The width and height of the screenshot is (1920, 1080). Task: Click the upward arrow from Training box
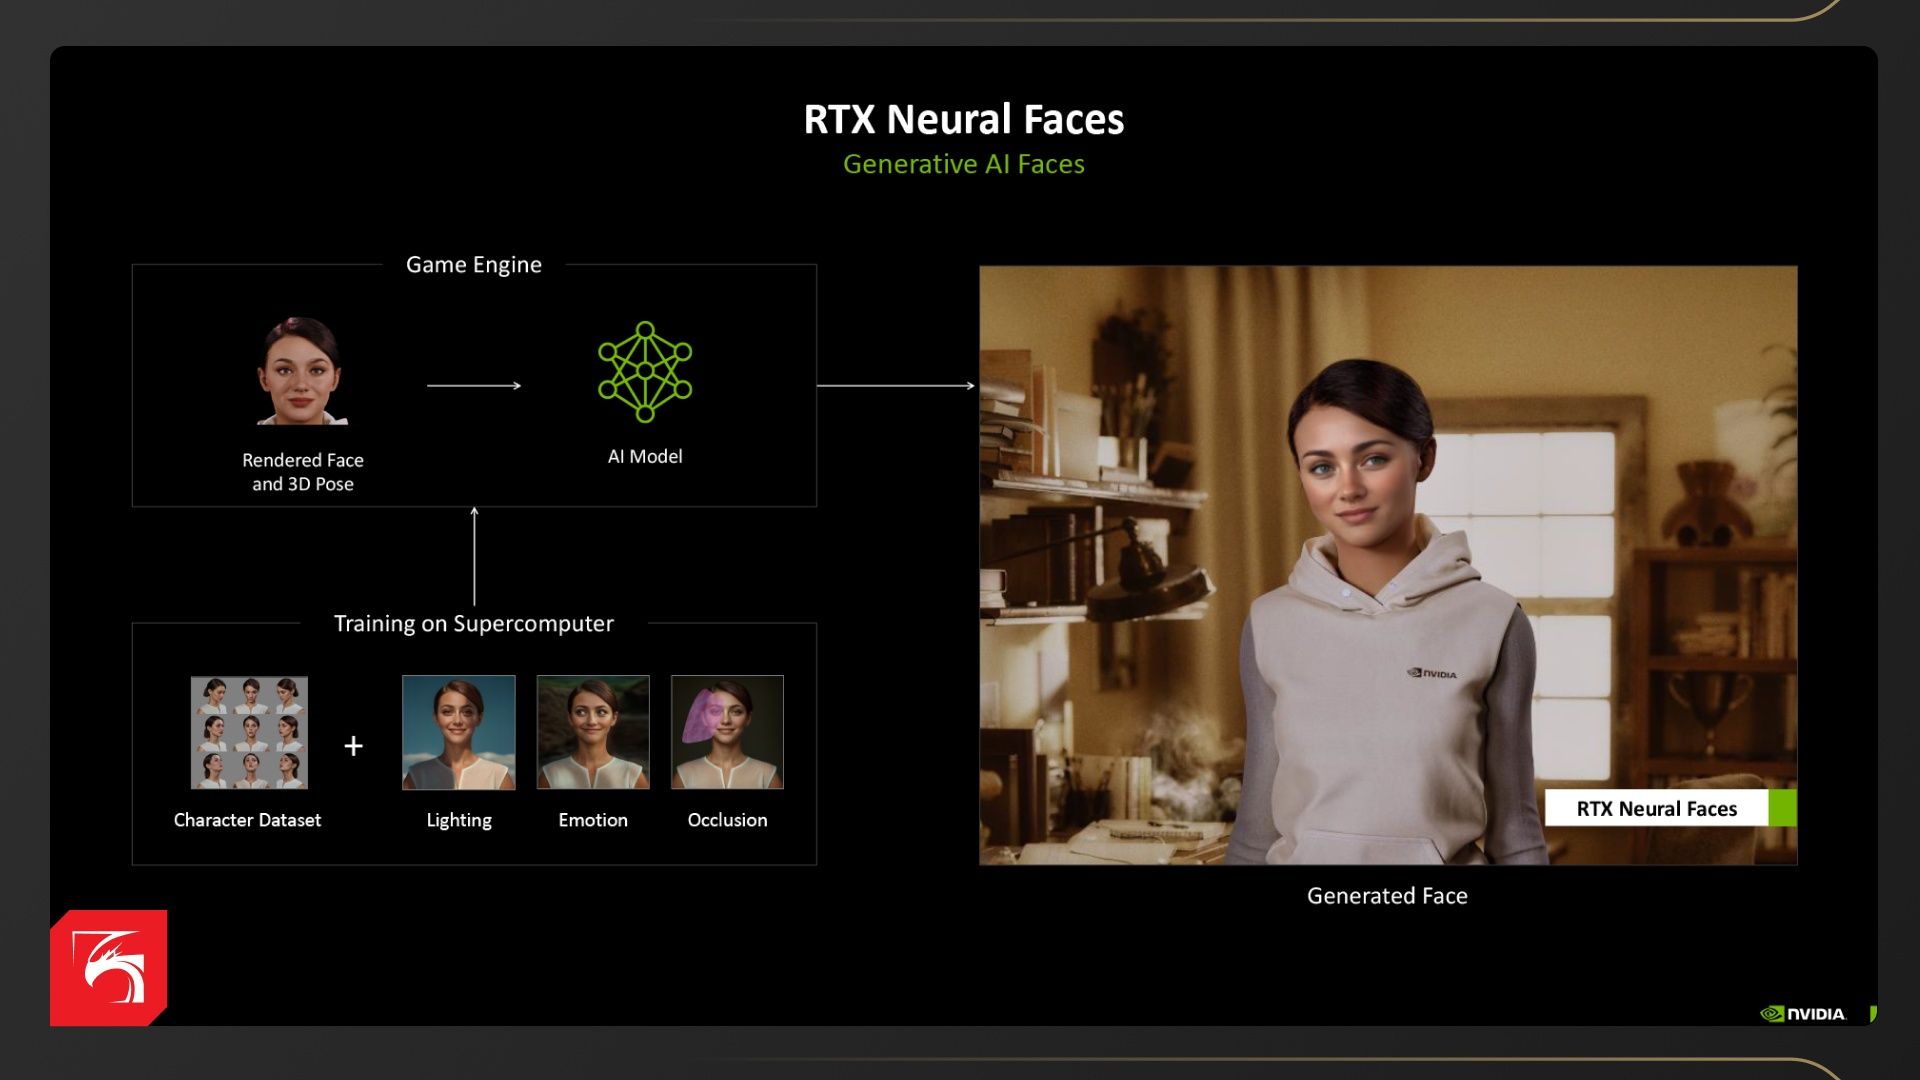tap(474, 556)
